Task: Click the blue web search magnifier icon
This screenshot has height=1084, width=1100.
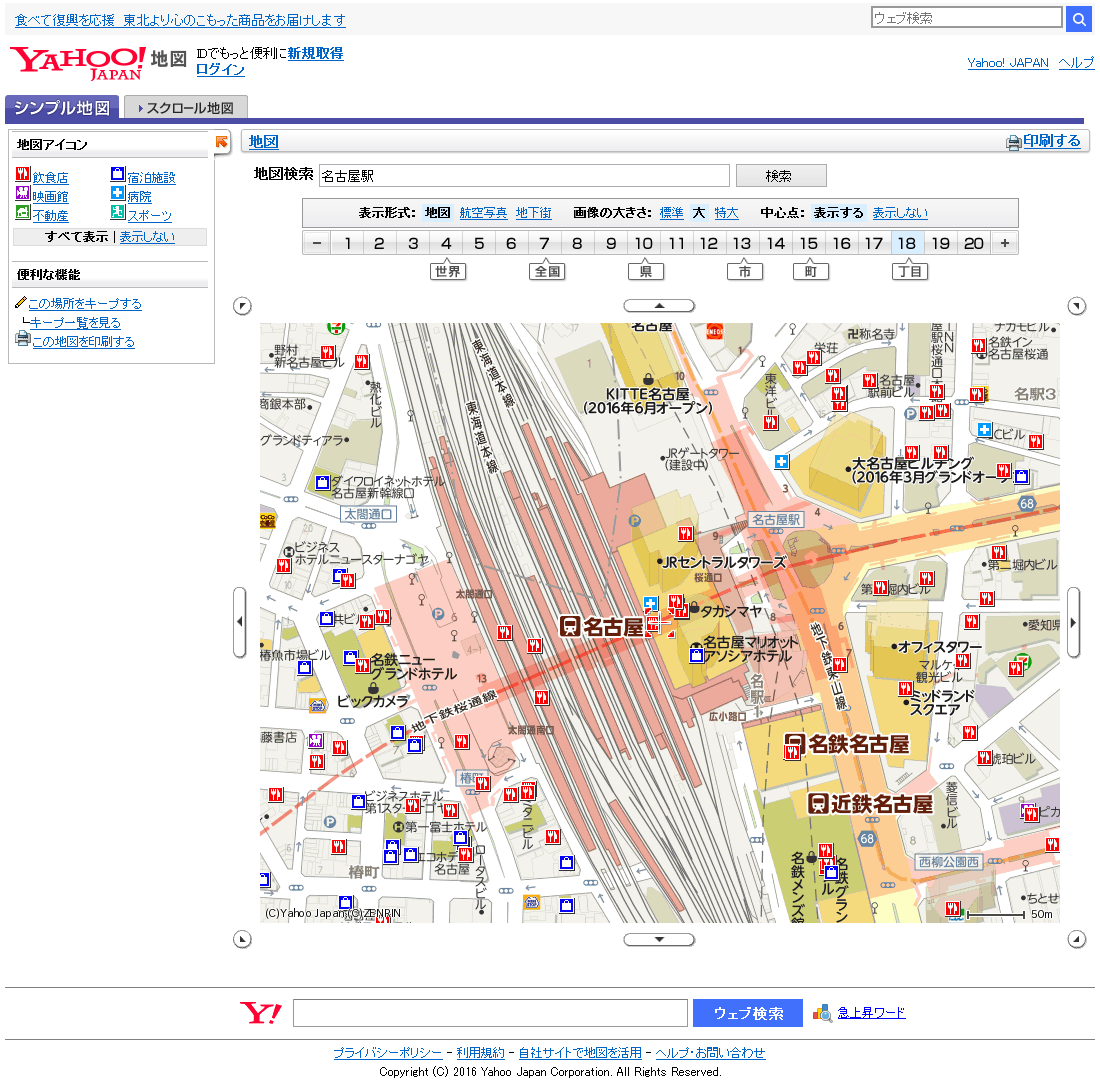Action: pos(1078,19)
